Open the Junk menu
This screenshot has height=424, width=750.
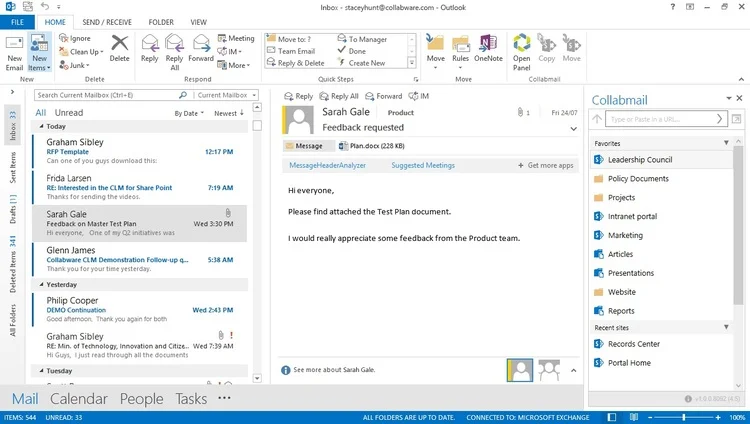(x=75, y=65)
